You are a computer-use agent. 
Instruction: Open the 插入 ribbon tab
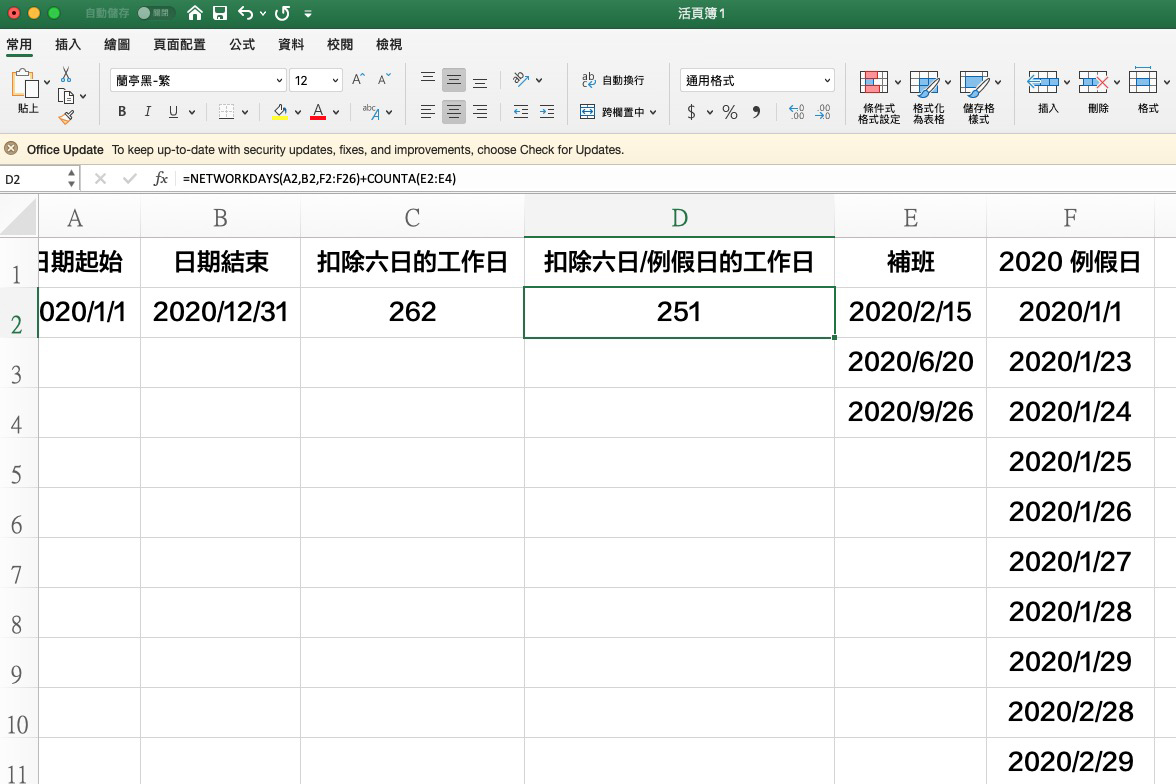pos(67,44)
